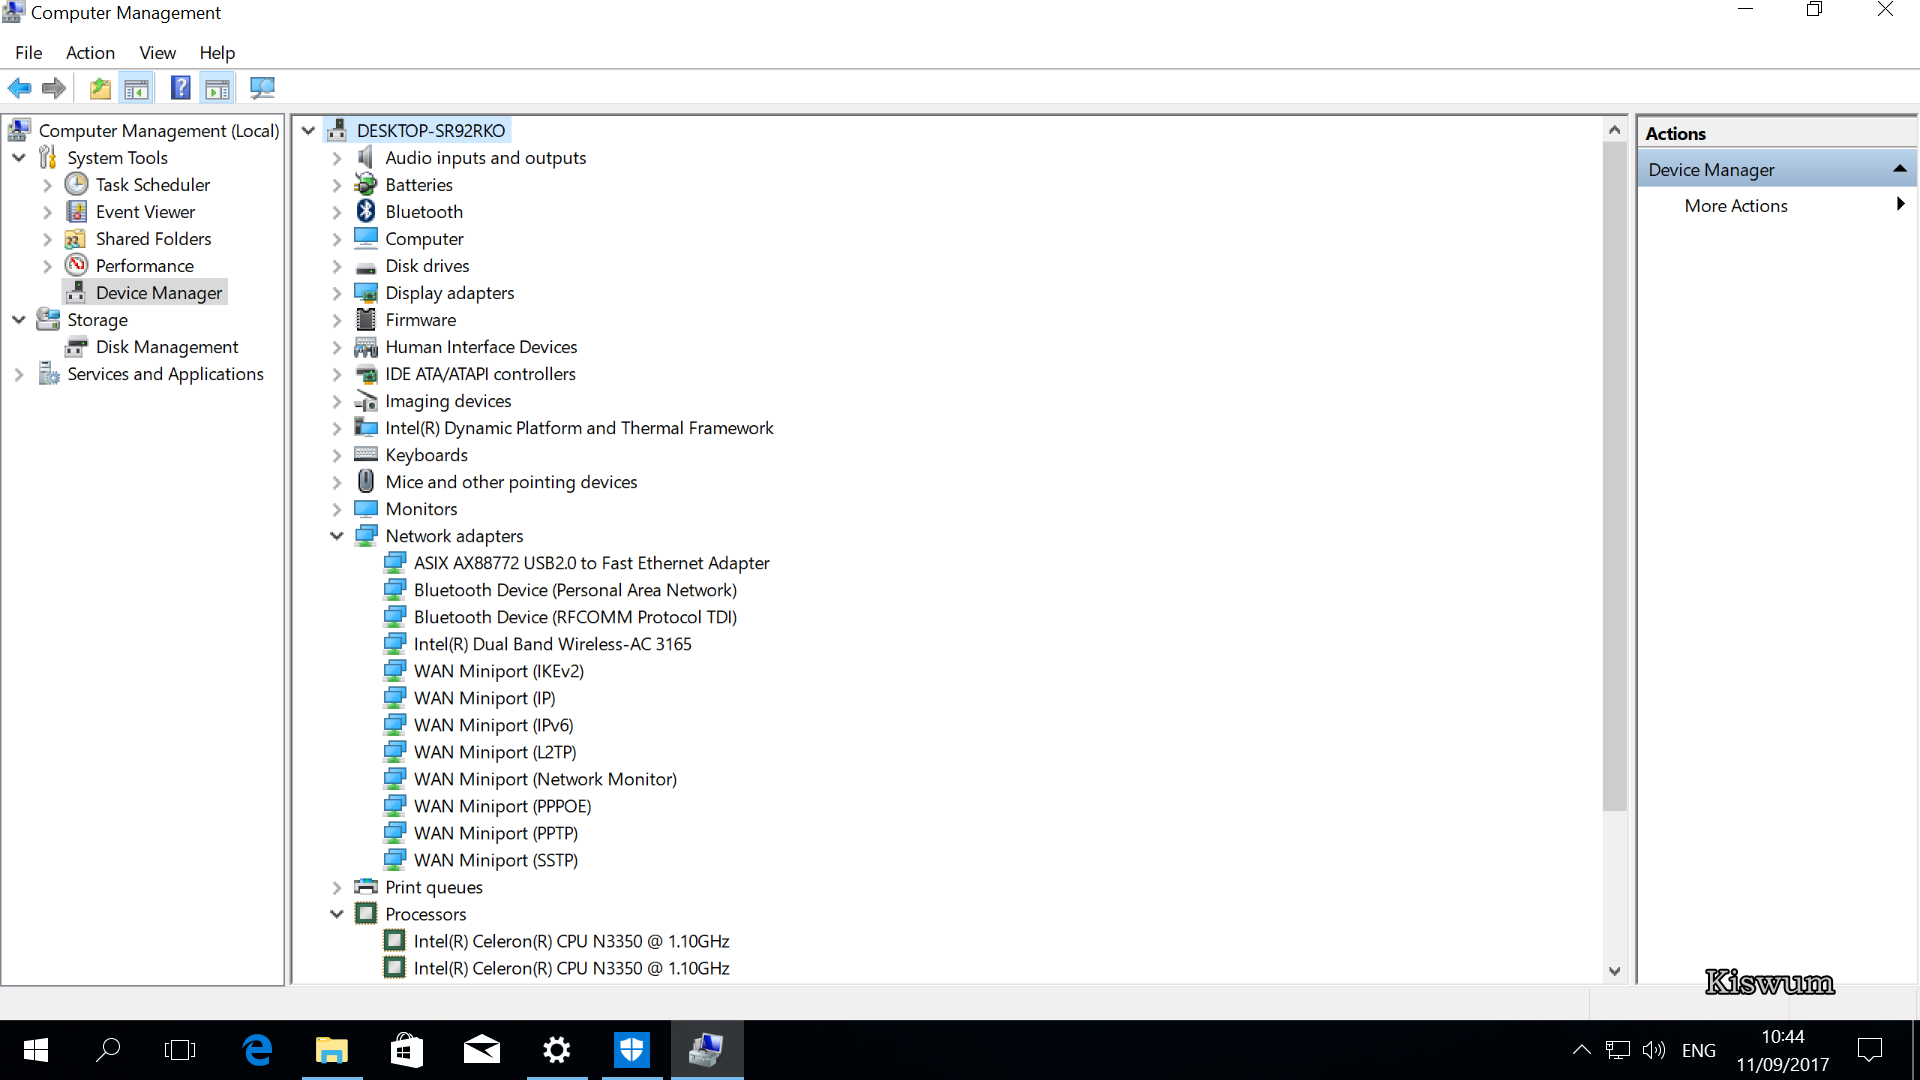Click the scan for hardware monitor icon
1920x1080 pixels.
pos(262,88)
